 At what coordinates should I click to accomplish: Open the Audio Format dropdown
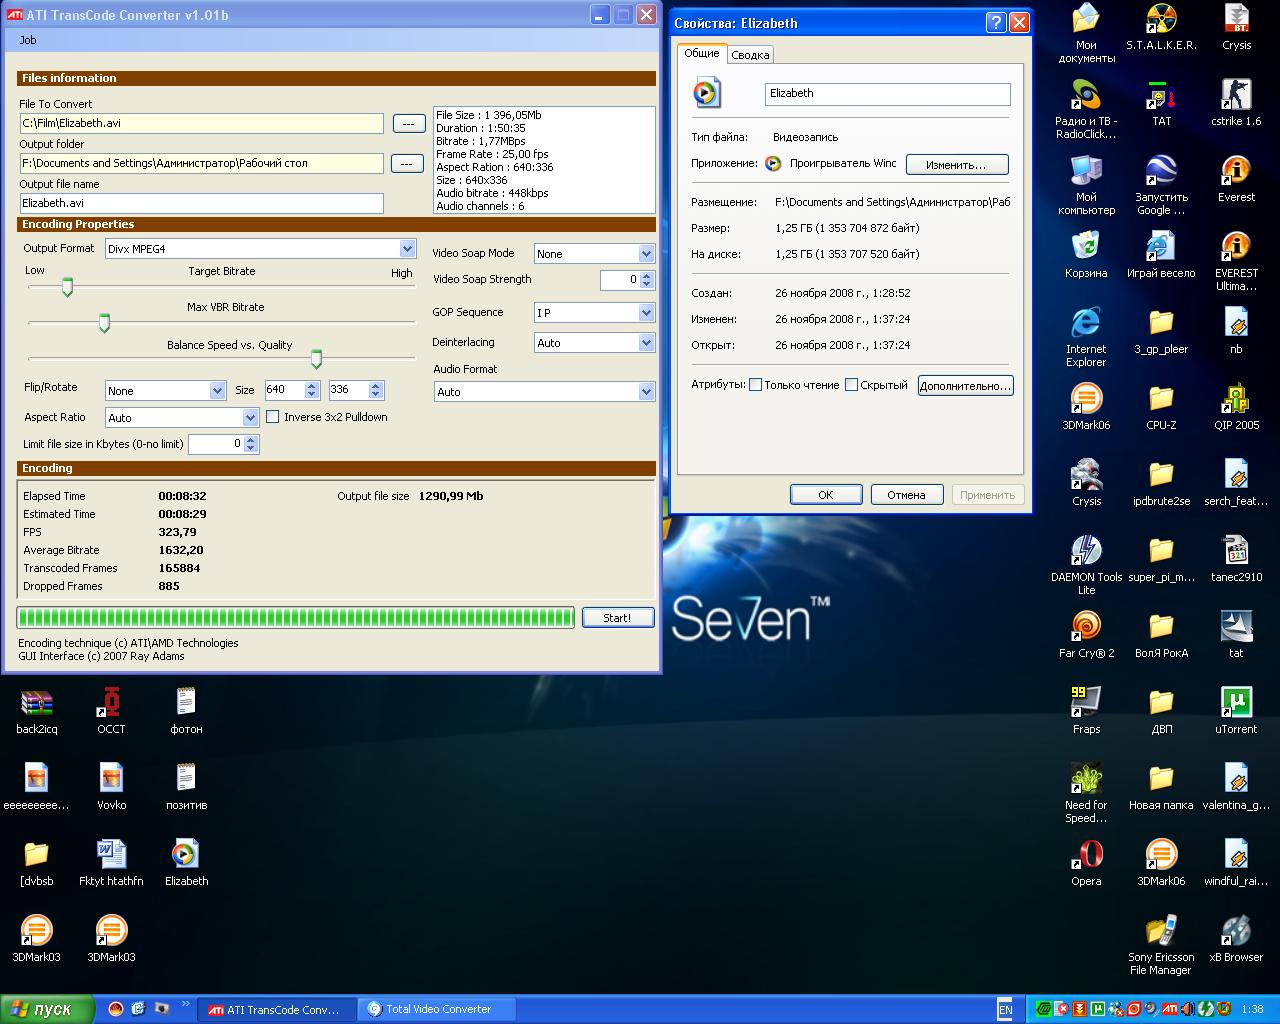[646, 392]
